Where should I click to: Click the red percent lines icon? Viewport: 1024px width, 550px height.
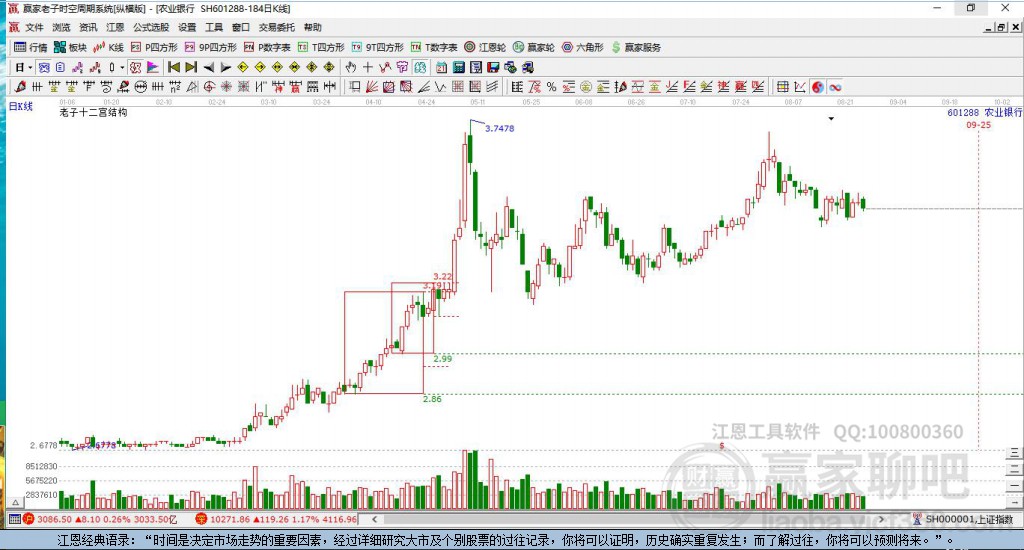click(x=569, y=87)
